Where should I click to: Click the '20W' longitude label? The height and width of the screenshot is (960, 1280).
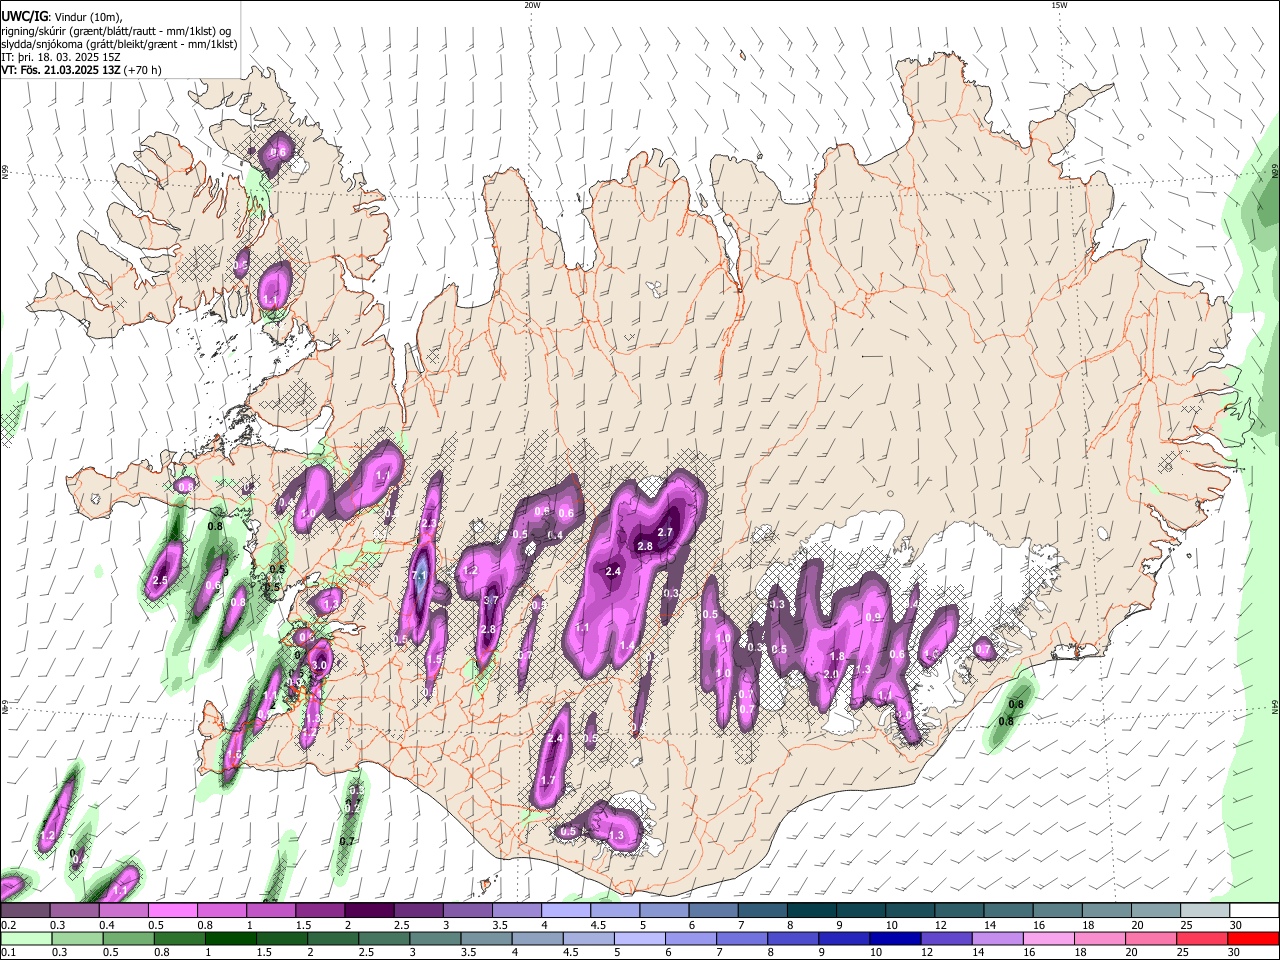[x=532, y=5]
